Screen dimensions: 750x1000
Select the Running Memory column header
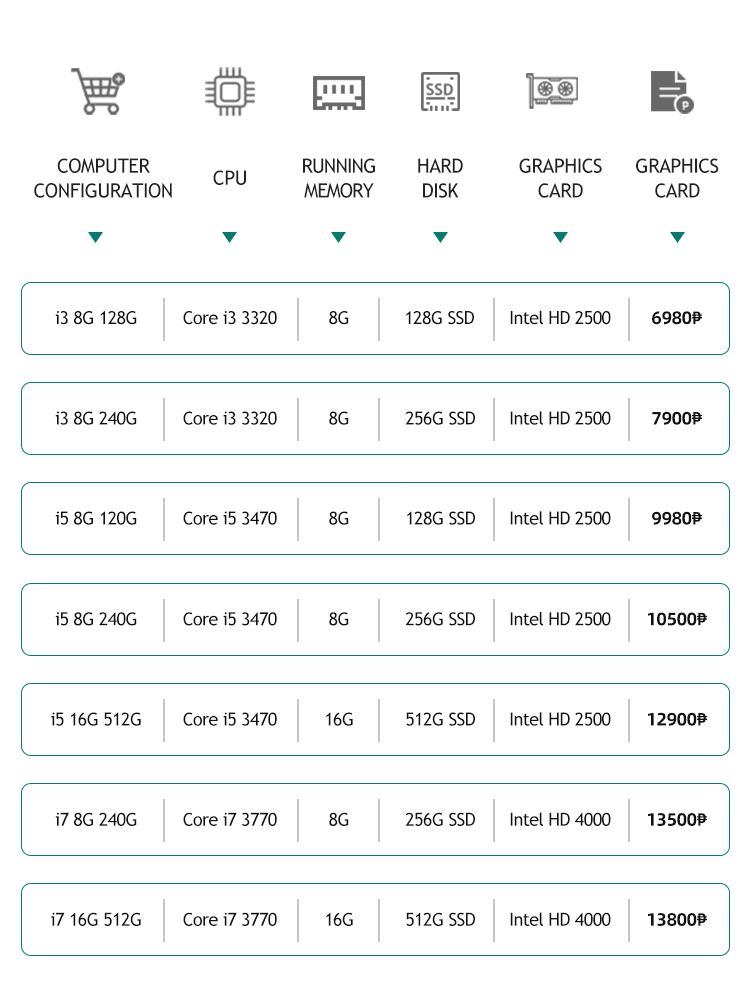pos(338,178)
